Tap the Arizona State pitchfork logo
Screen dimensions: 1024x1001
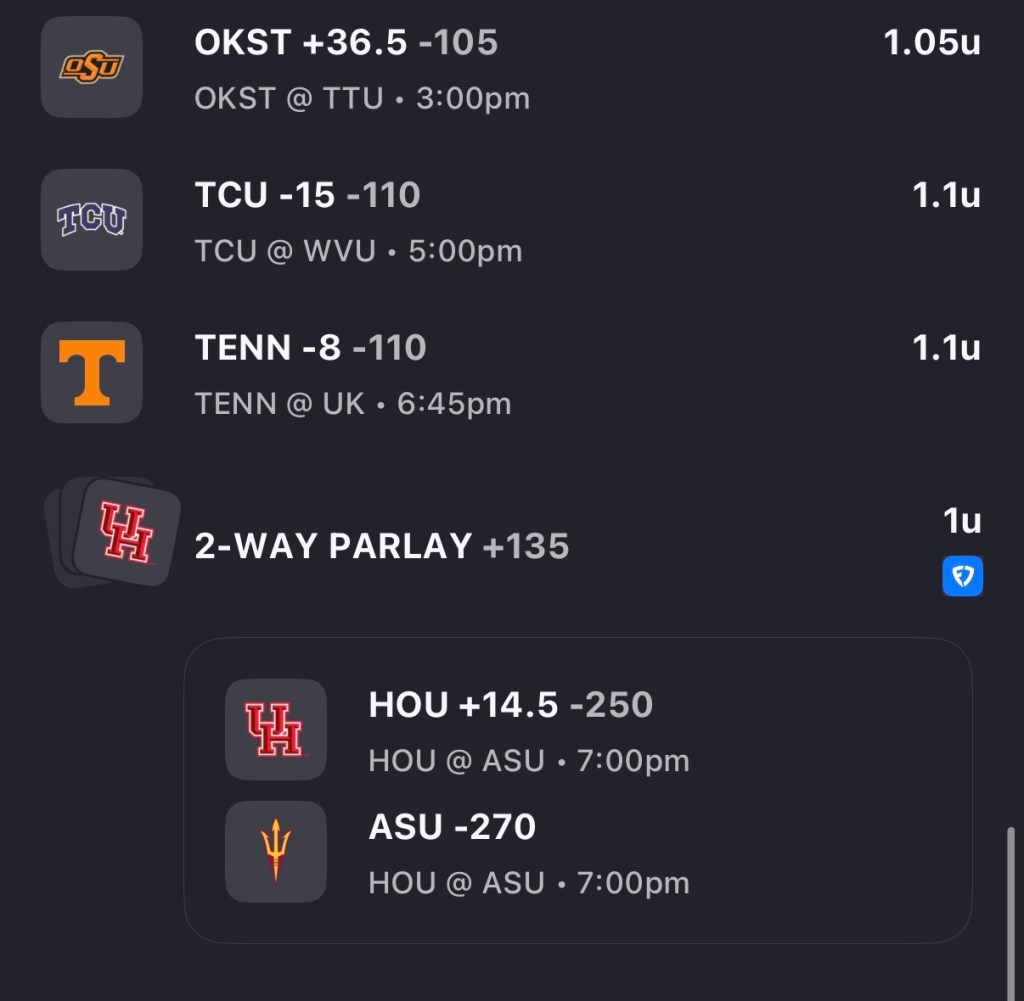[275, 851]
